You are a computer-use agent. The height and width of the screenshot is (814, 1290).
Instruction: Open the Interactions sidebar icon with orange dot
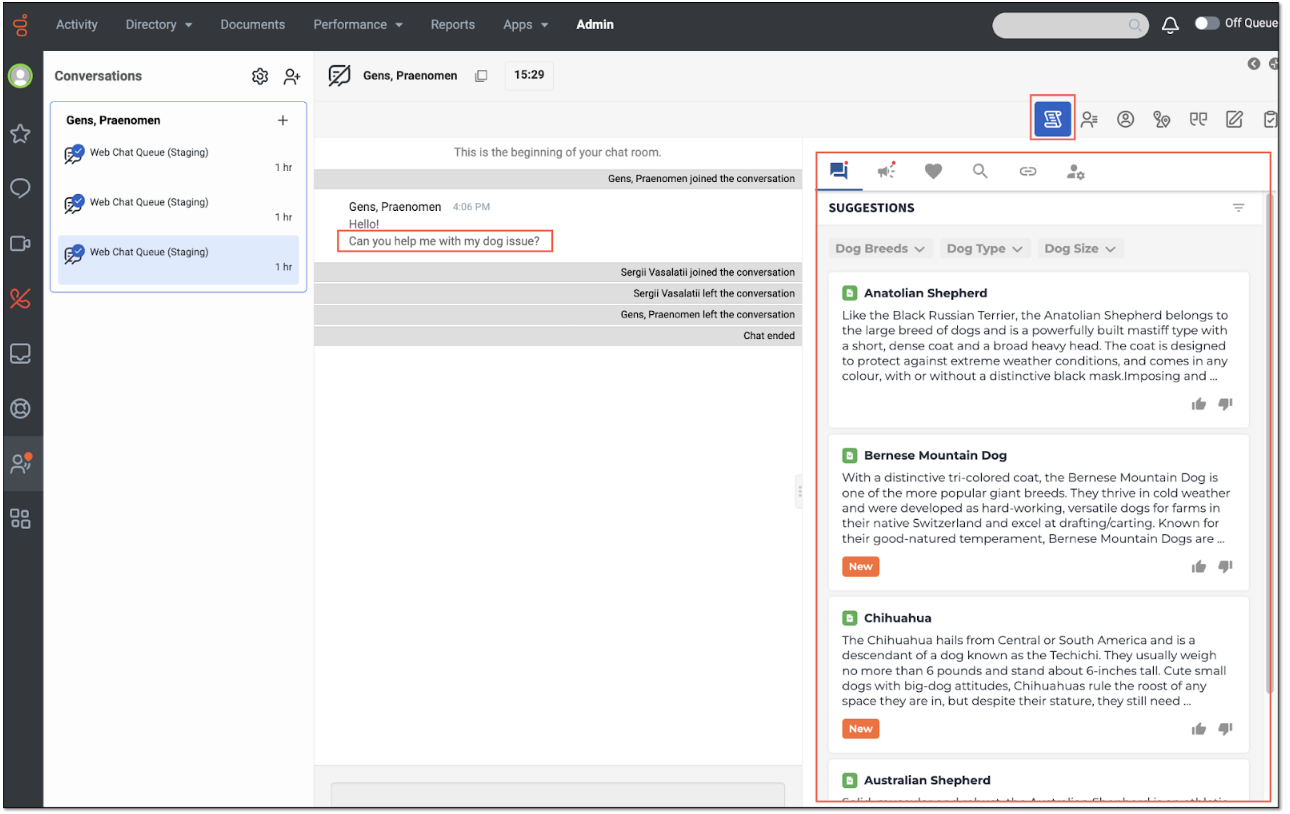pos(21,463)
